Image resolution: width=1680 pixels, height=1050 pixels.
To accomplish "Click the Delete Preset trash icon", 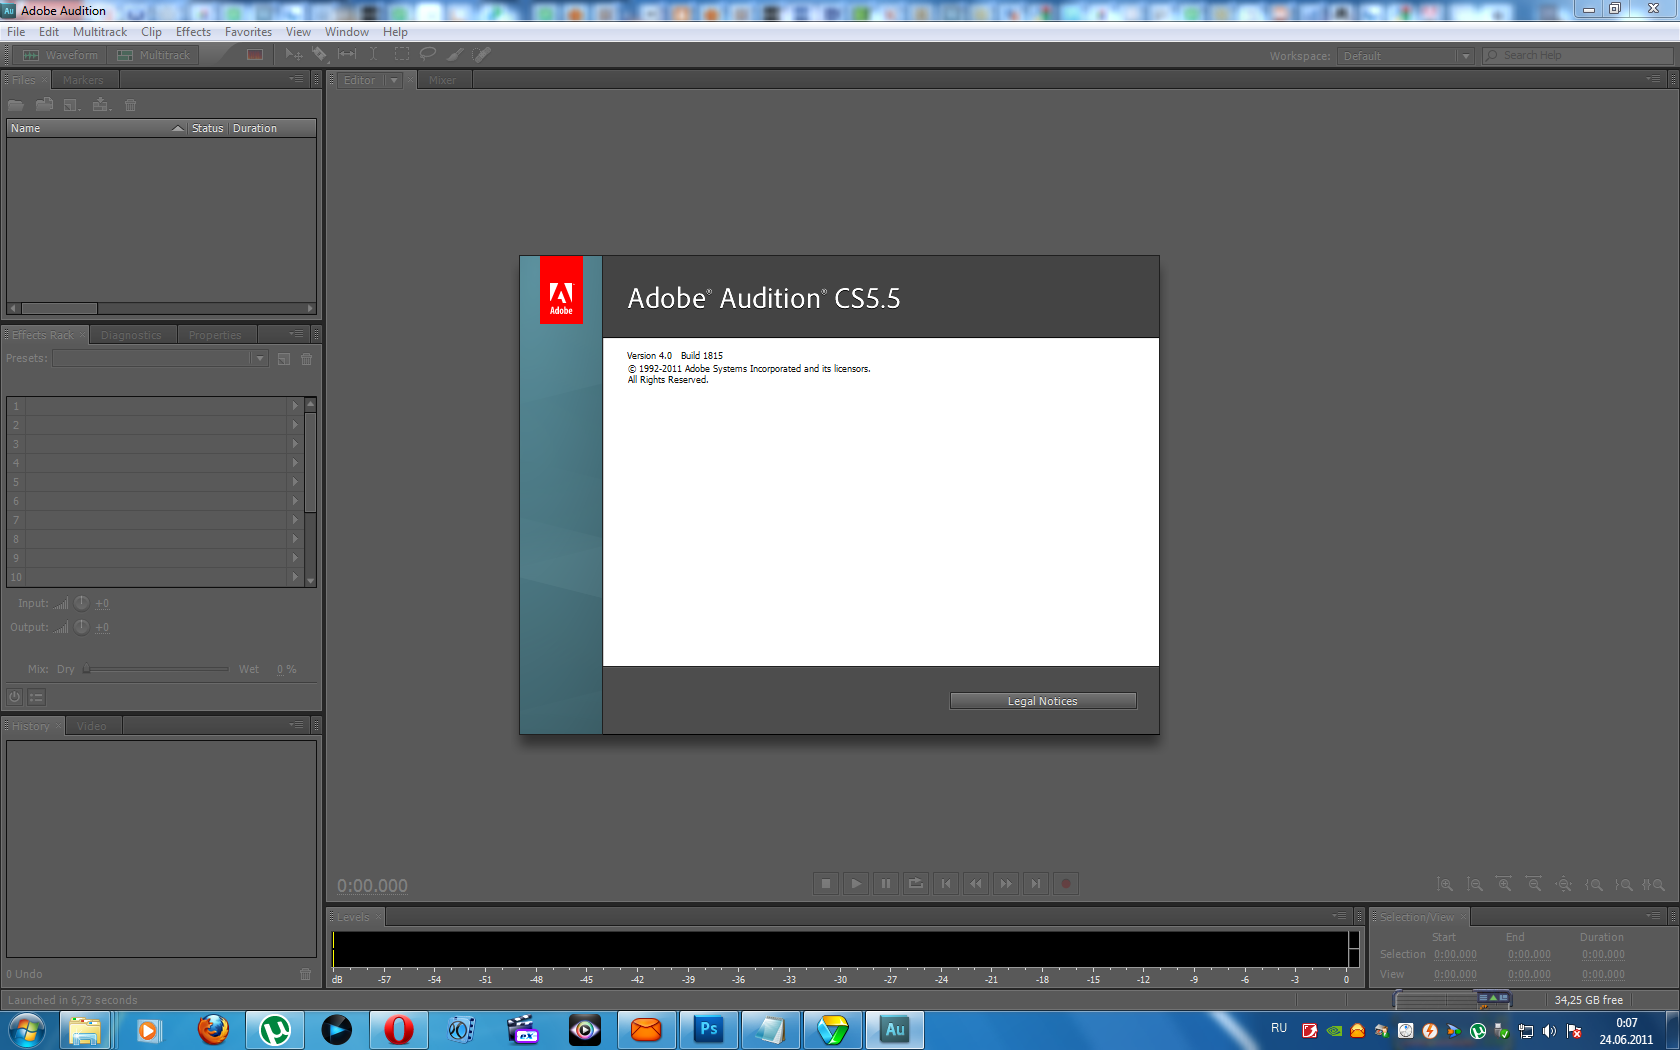I will (x=307, y=359).
